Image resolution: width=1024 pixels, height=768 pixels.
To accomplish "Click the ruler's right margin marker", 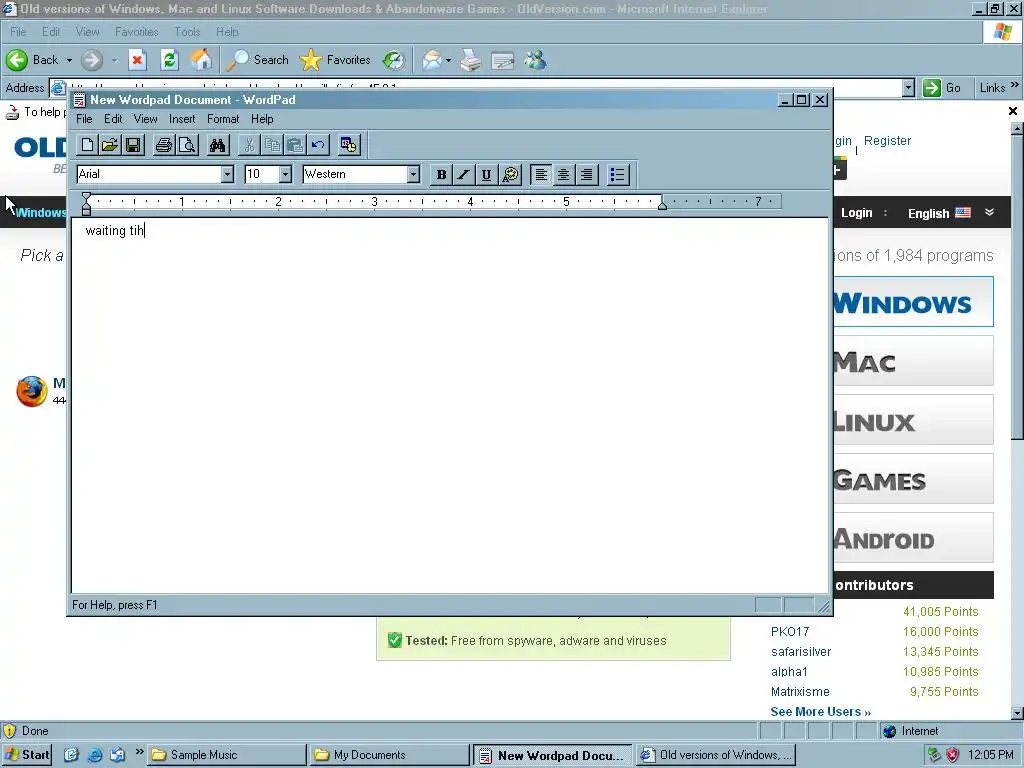I will tap(662, 205).
